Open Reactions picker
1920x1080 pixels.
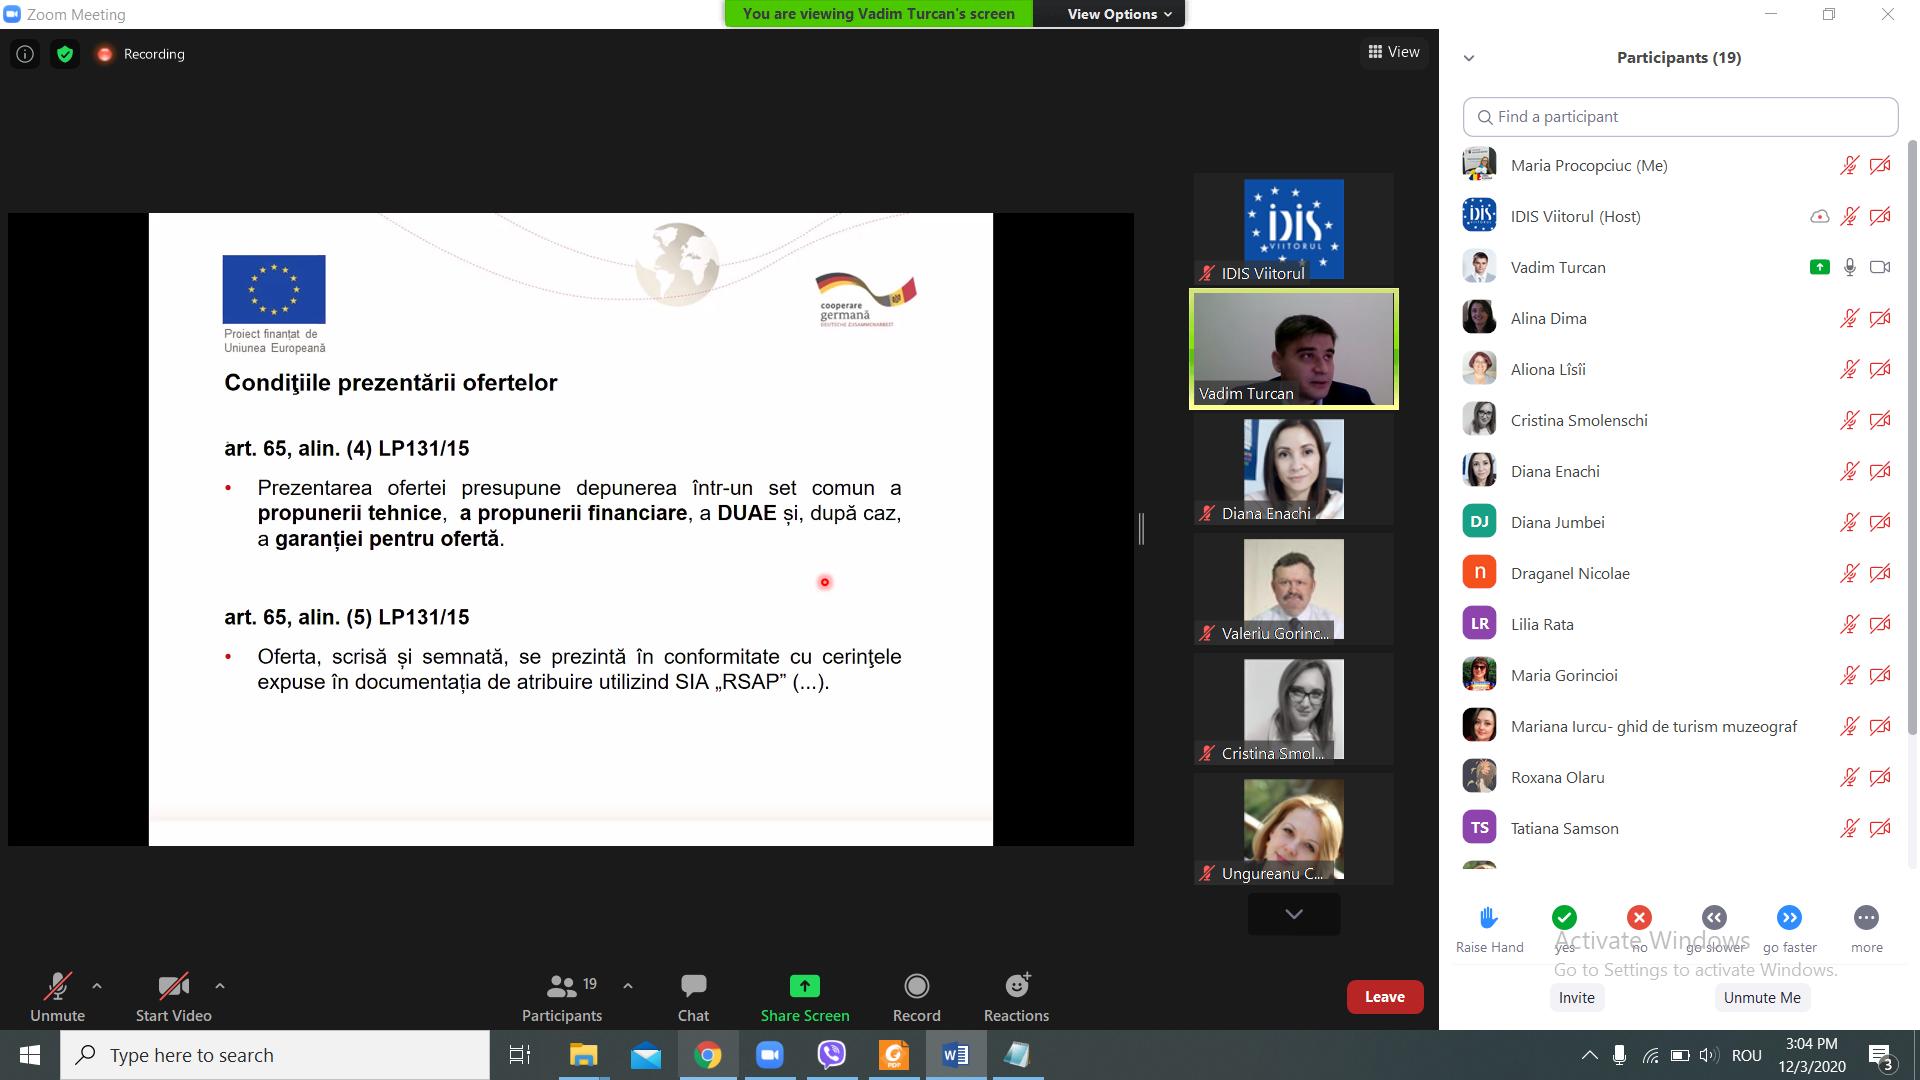click(1017, 997)
